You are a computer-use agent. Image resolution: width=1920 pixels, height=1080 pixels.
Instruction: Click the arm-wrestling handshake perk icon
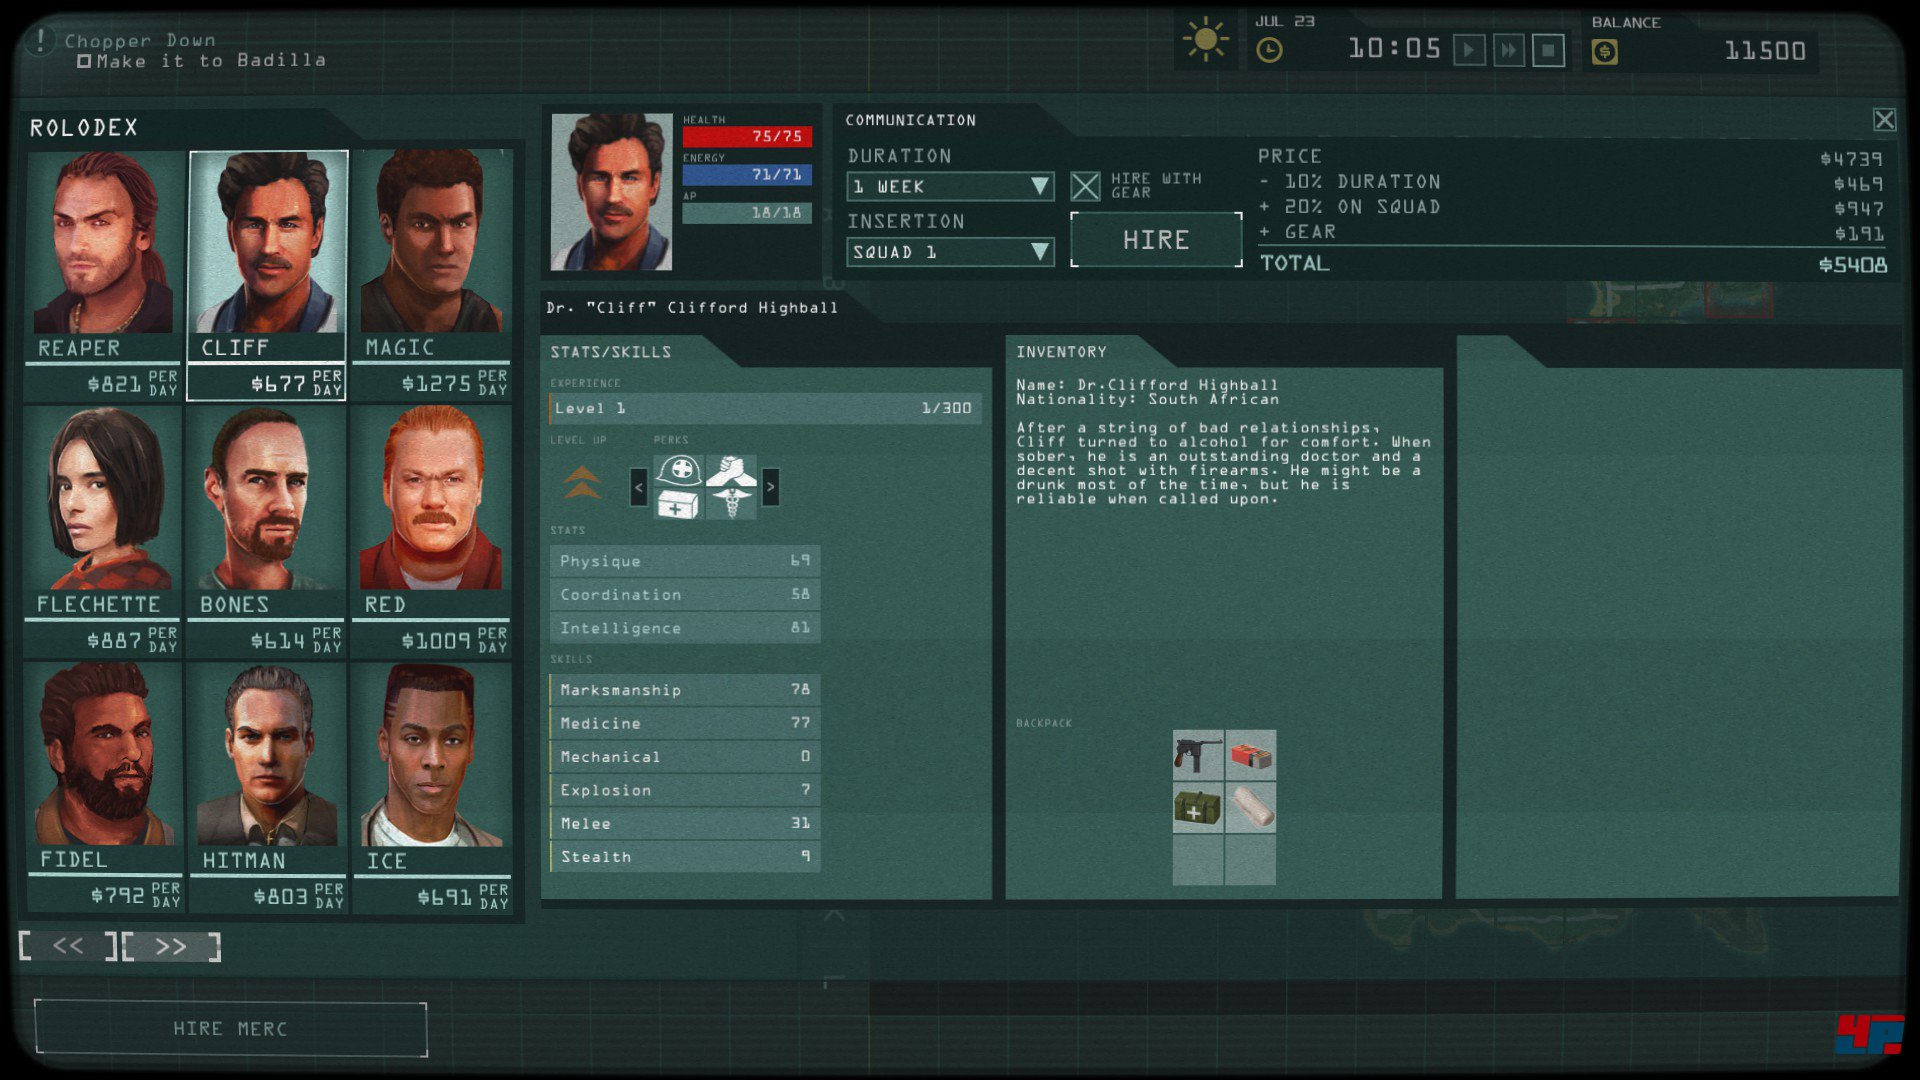click(731, 470)
